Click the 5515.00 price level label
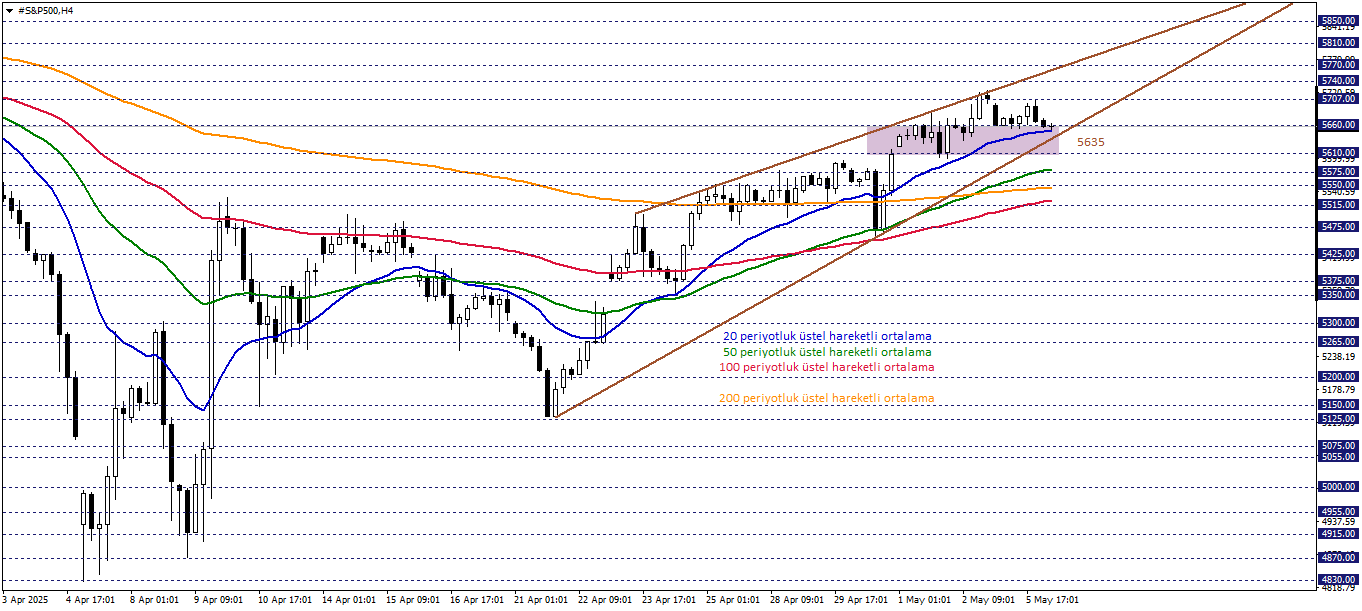Screen dimensions: 1362x611 click(x=1338, y=205)
